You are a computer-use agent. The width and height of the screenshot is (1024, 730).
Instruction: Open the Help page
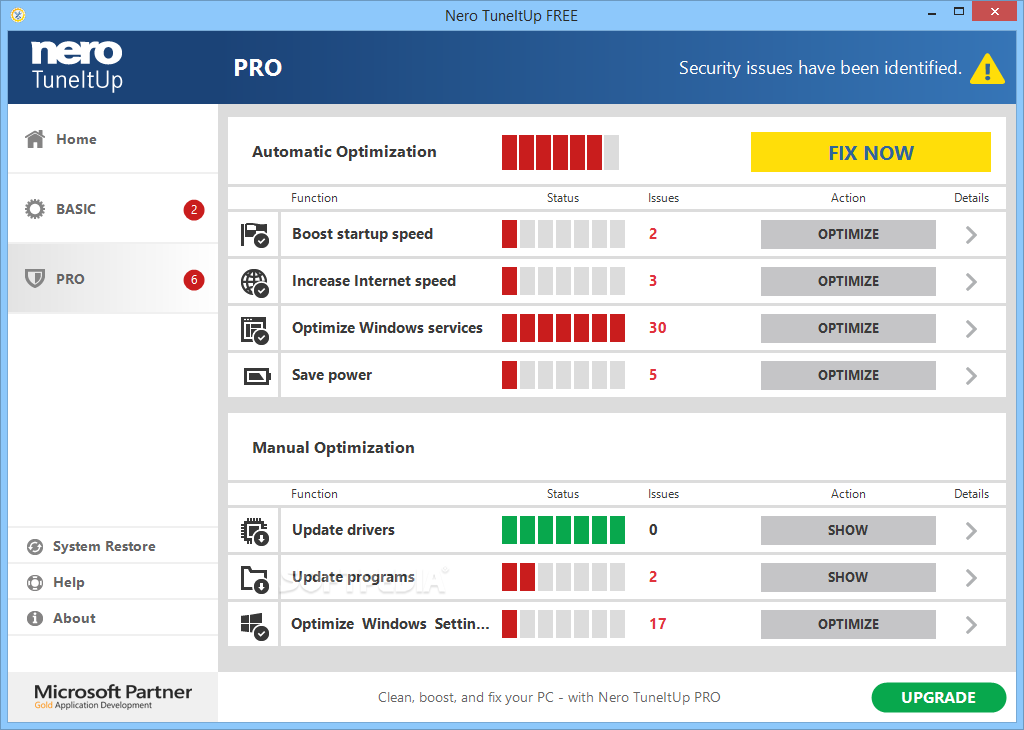point(113,582)
